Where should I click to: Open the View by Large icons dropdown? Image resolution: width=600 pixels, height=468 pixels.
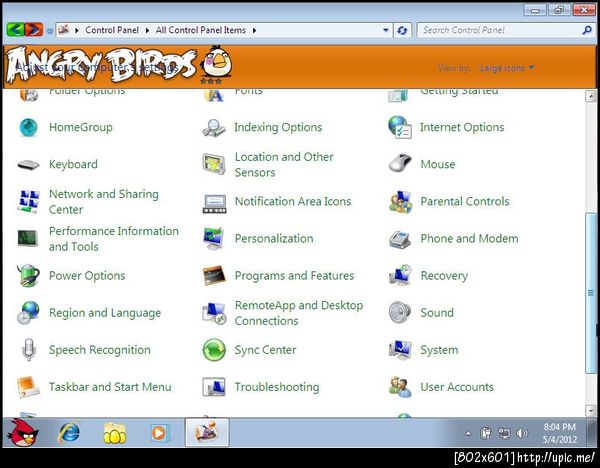(507, 68)
